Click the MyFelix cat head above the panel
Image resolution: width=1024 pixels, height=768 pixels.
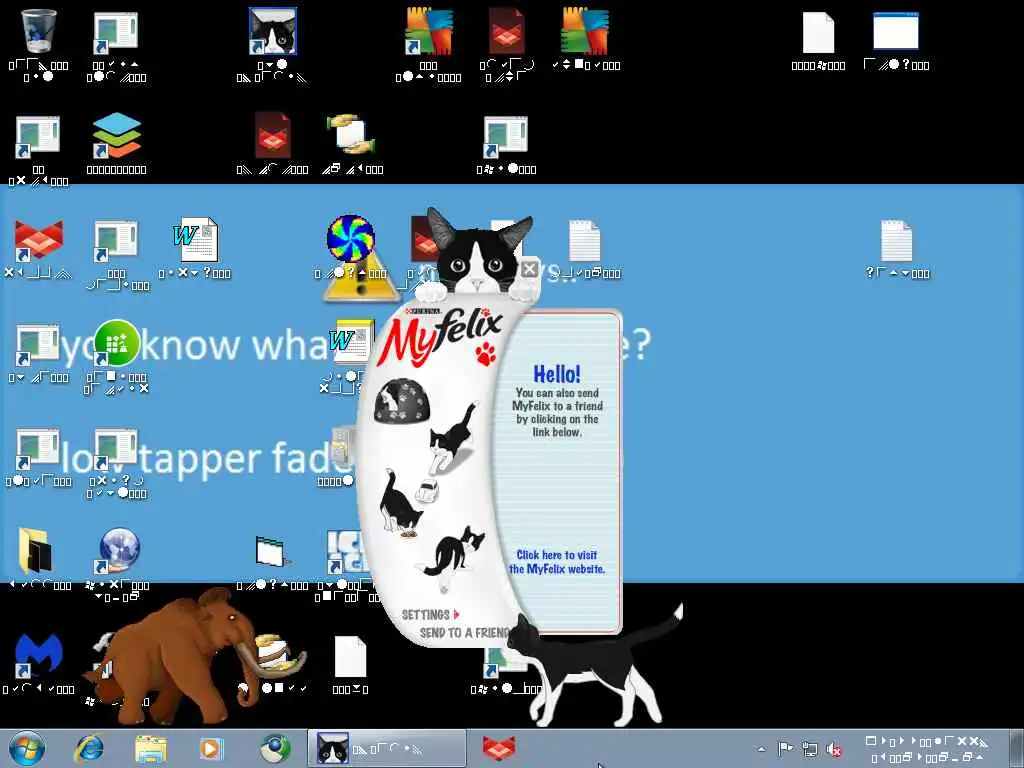pos(478,253)
